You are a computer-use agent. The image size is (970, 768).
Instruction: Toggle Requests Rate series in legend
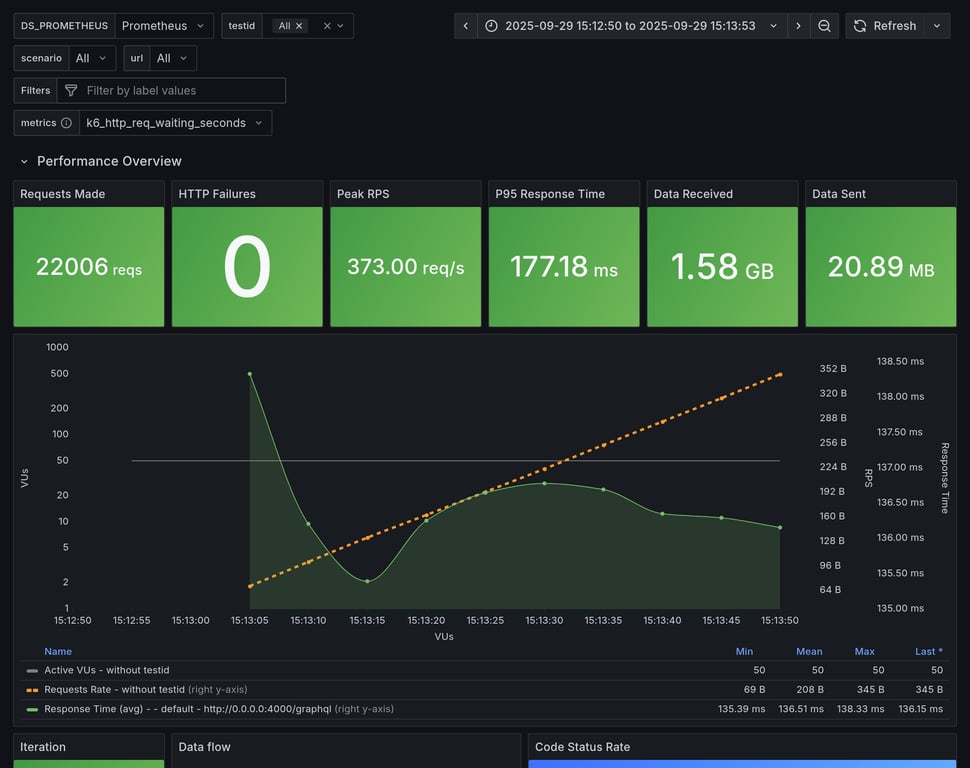[x=114, y=689]
